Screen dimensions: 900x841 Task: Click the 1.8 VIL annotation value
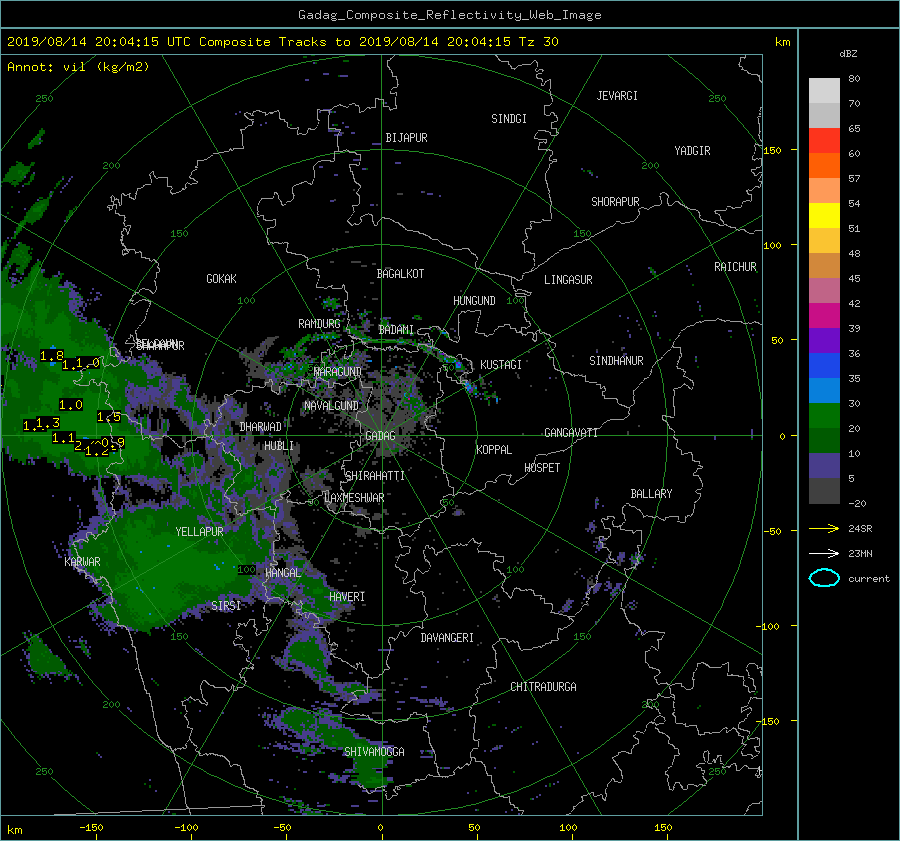[52, 356]
